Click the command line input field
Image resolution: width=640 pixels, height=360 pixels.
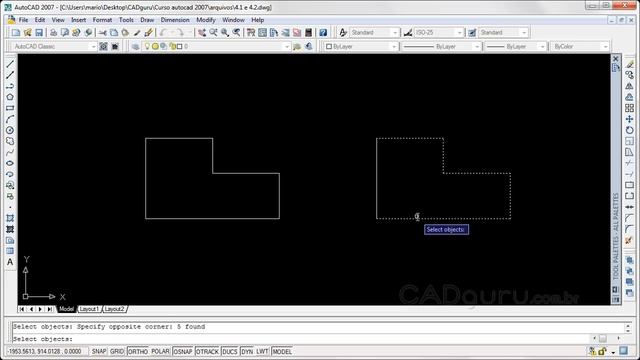tap(300, 339)
